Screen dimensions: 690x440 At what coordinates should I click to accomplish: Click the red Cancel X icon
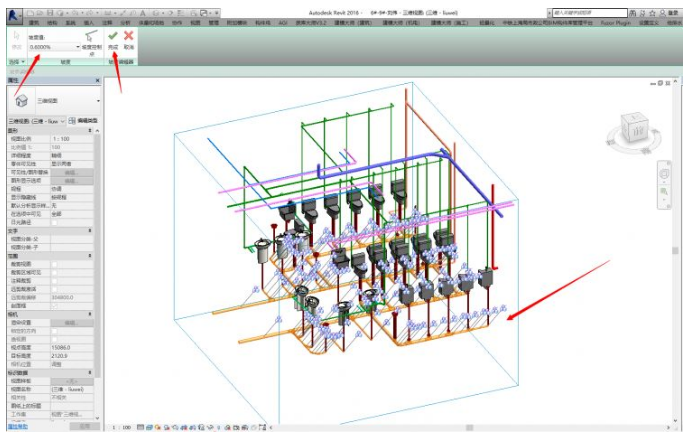[128, 35]
